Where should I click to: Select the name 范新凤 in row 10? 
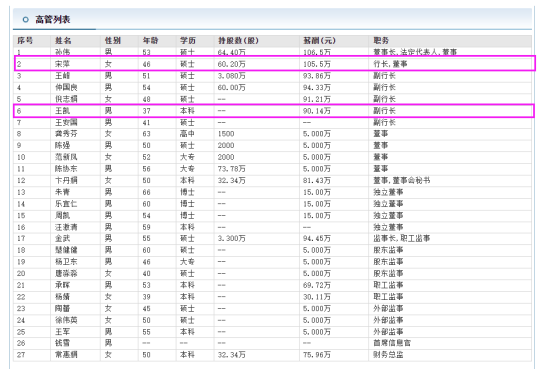click(66, 157)
